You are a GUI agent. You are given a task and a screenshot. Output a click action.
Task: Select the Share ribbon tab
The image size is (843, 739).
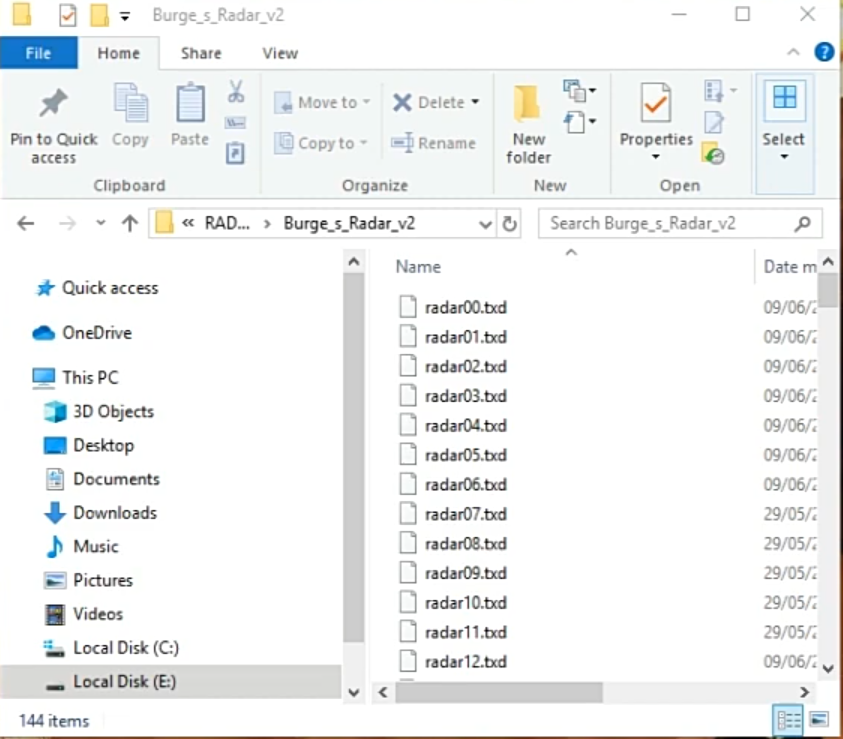201,53
